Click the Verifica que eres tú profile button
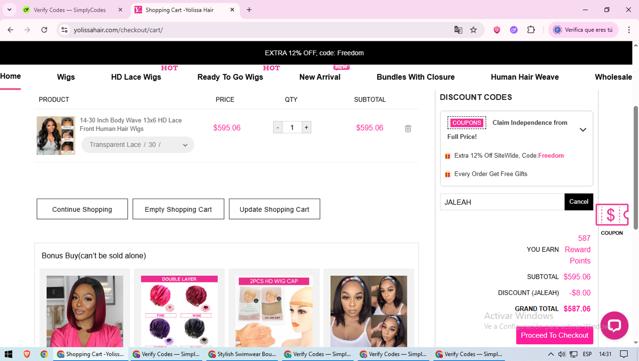Screen dimensions: 639x361 coord(583,30)
